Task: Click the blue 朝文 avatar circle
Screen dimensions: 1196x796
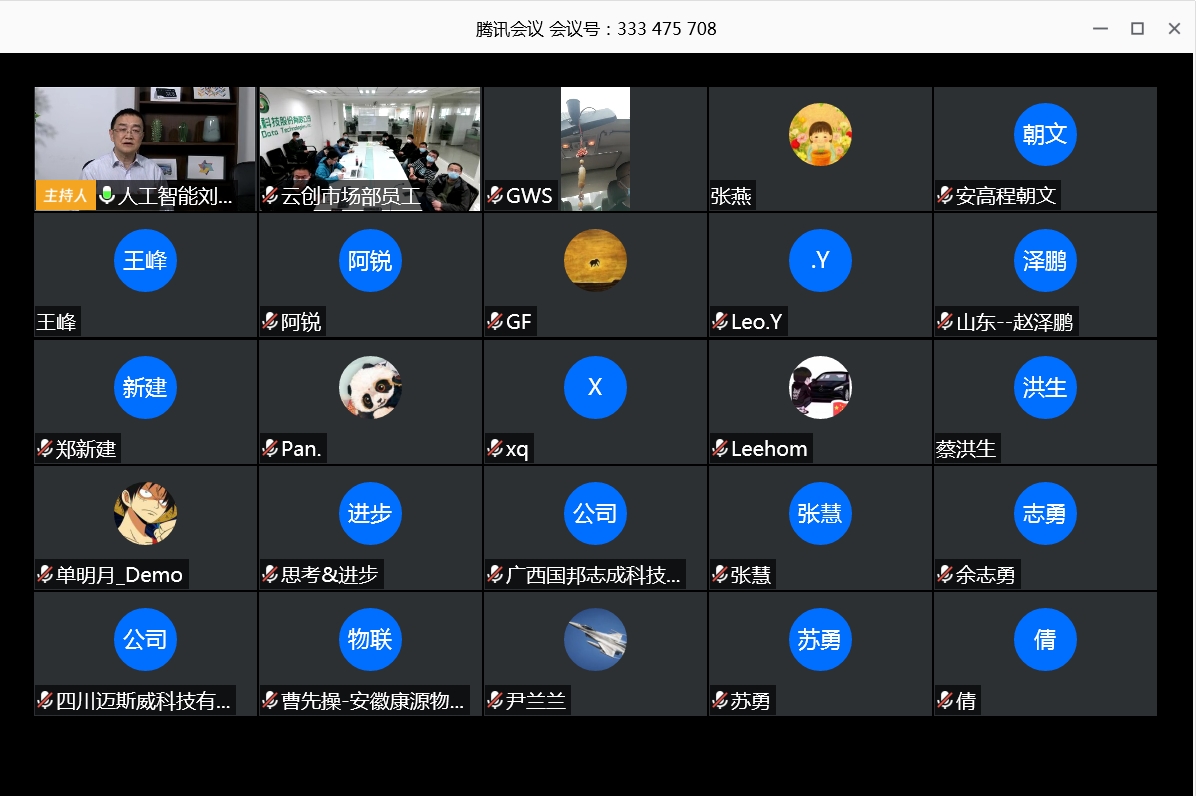Action: [1045, 134]
